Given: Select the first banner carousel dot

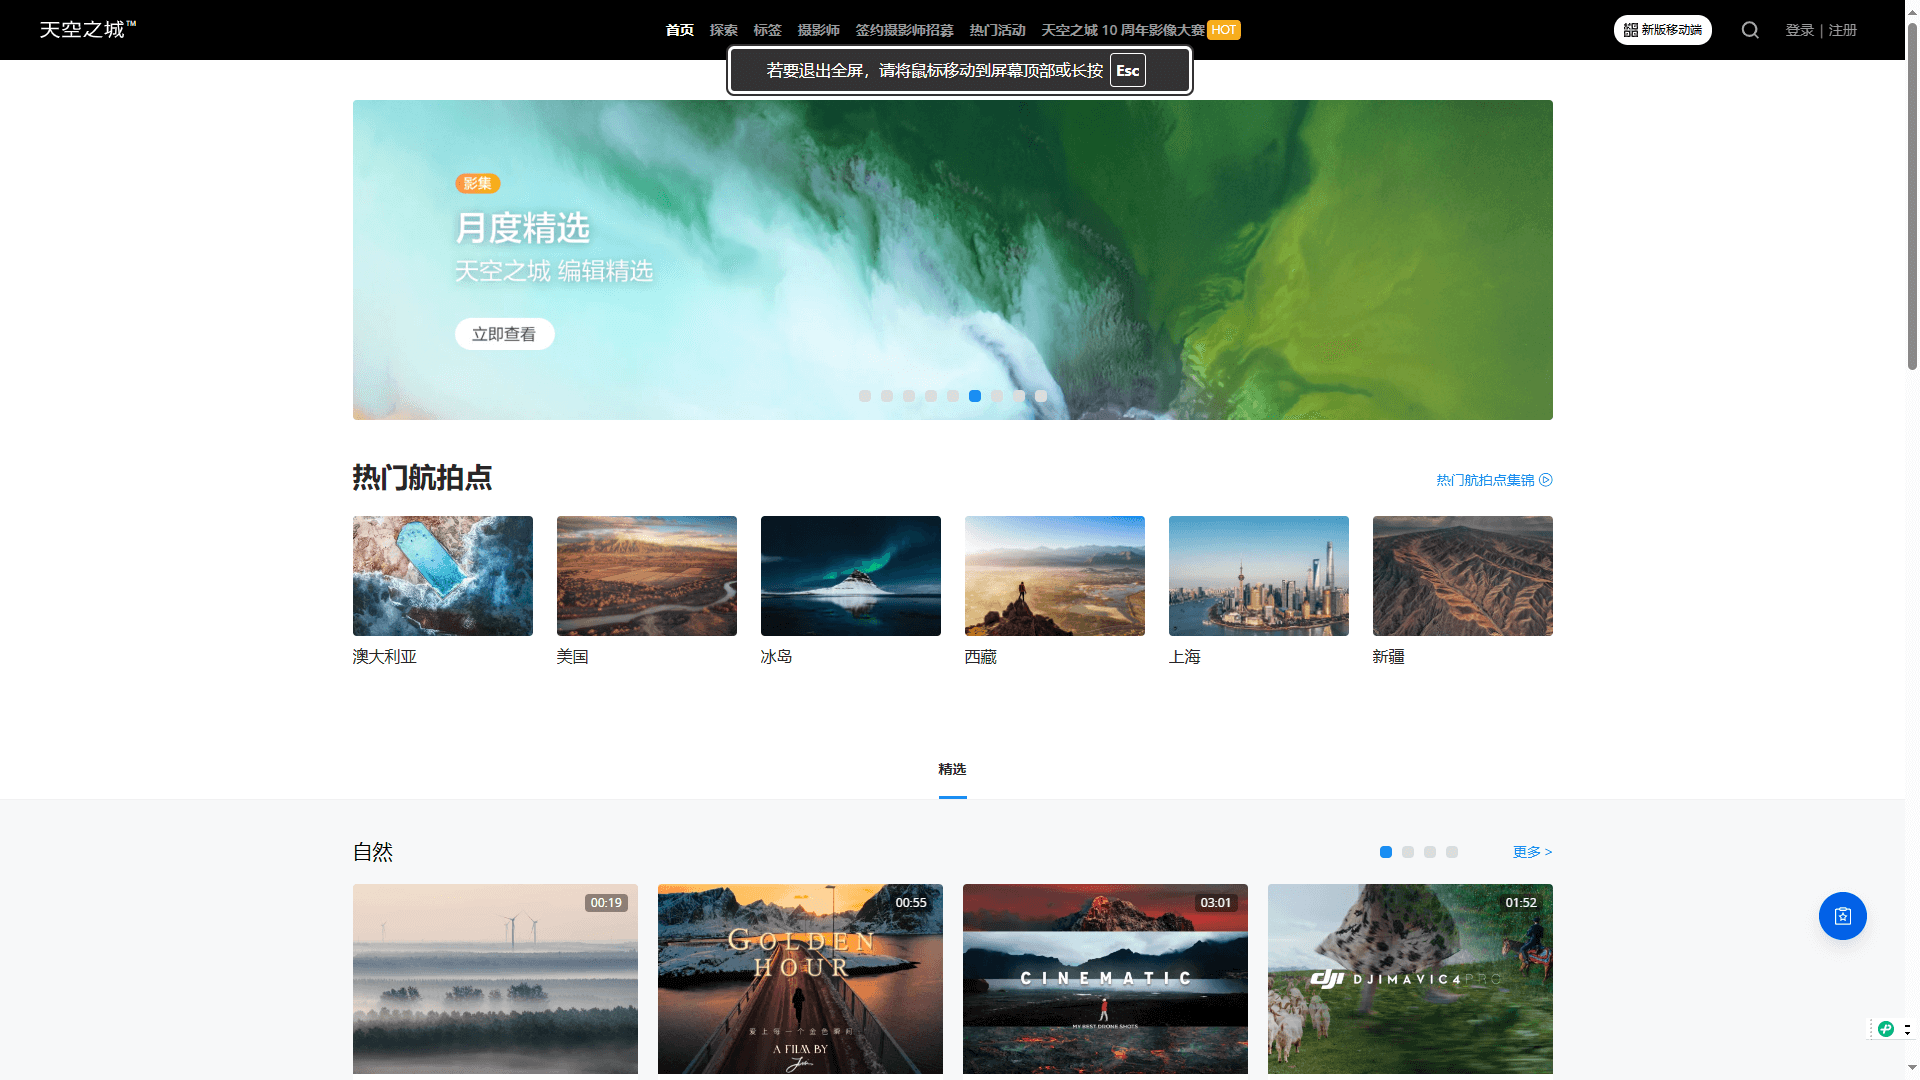Looking at the screenshot, I should (865, 396).
